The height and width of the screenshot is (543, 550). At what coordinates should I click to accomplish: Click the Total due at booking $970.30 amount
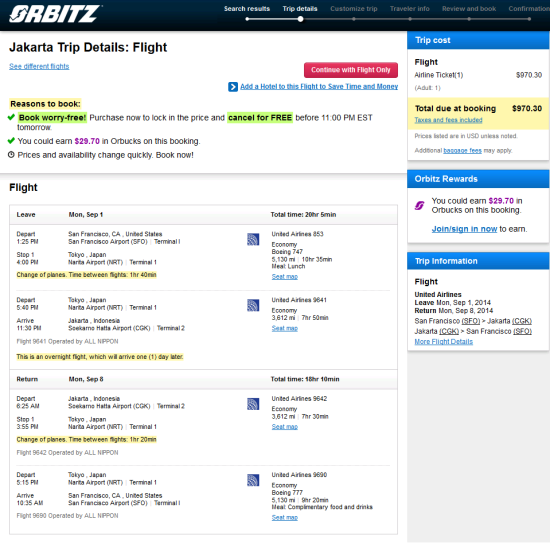(527, 108)
